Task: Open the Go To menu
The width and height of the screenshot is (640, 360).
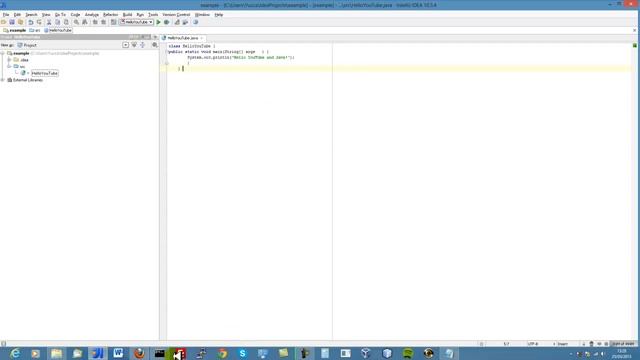Action: [x=60, y=15]
